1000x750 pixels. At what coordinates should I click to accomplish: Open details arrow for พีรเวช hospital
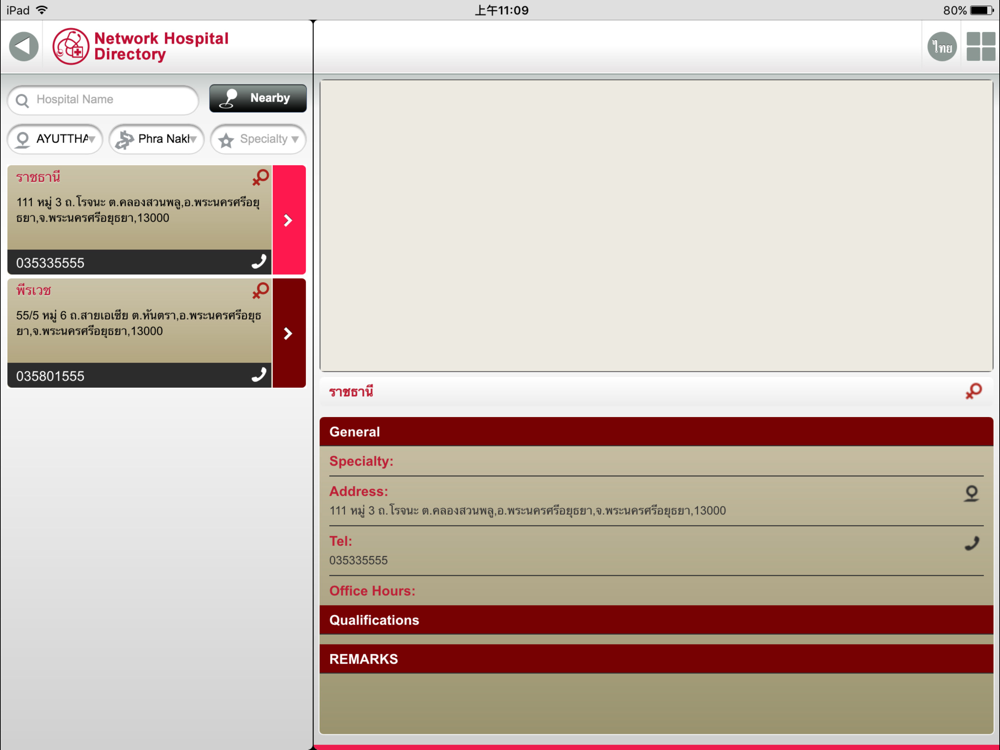[x=289, y=333]
